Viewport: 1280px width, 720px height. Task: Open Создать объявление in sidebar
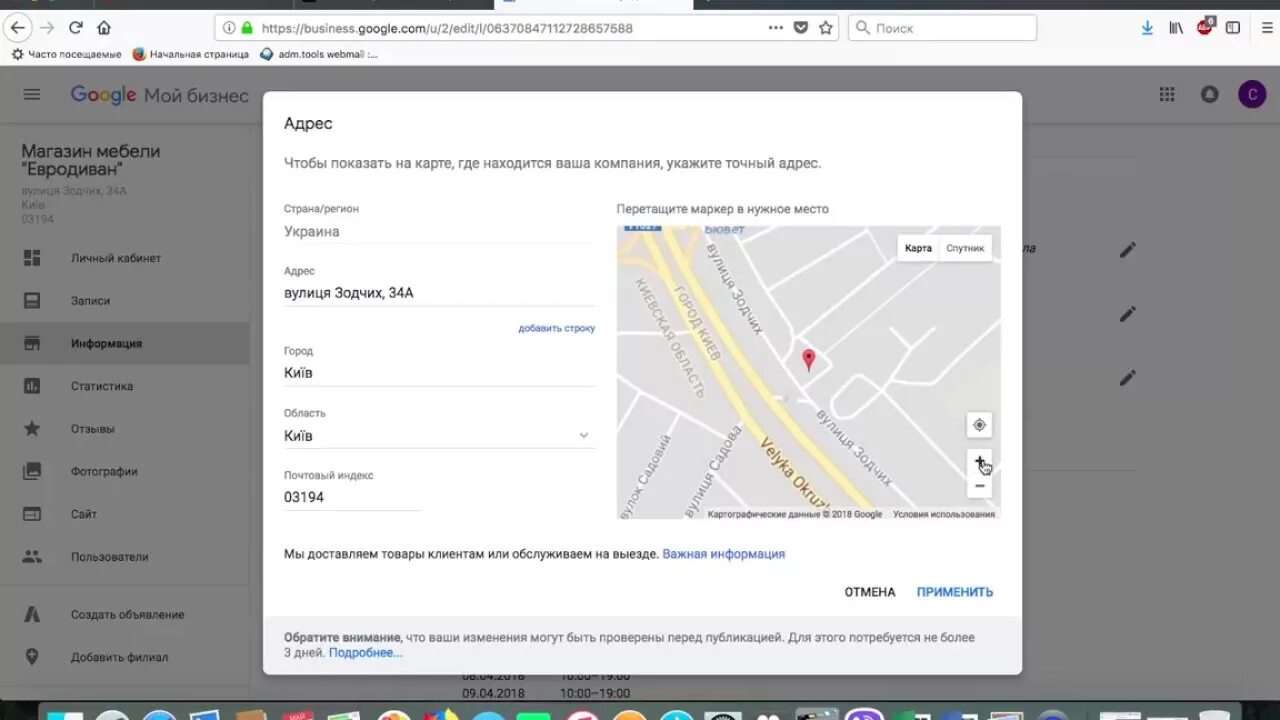pyautogui.click(x=125, y=614)
